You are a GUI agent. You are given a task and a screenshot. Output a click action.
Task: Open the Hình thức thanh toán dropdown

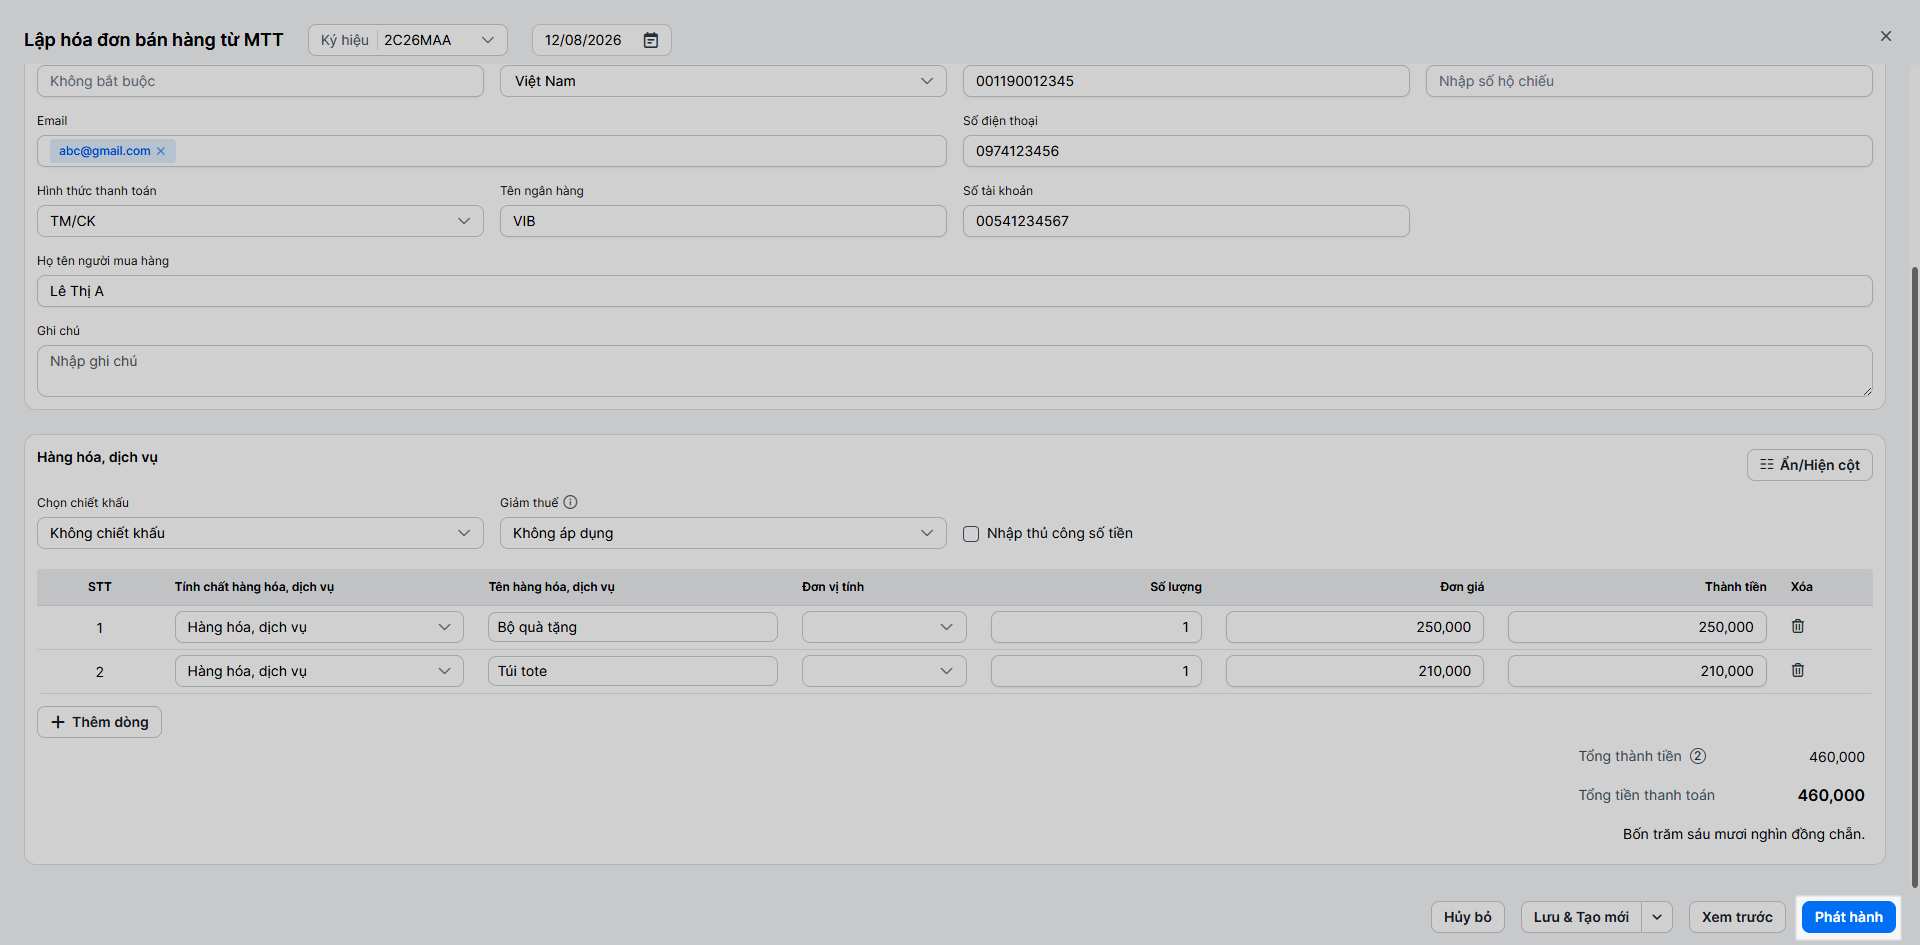[260, 221]
